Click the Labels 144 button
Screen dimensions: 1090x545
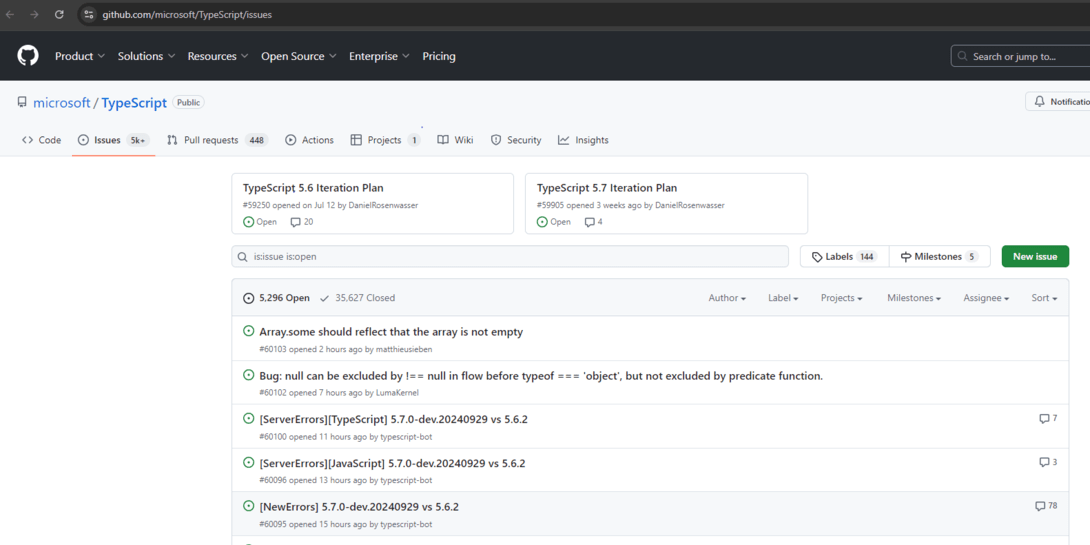(x=844, y=256)
